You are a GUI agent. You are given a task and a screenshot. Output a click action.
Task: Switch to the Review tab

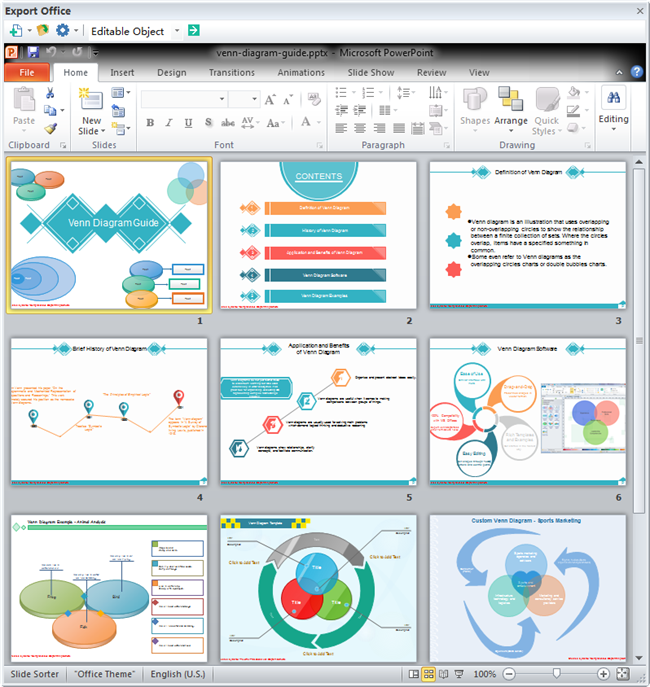coord(431,72)
